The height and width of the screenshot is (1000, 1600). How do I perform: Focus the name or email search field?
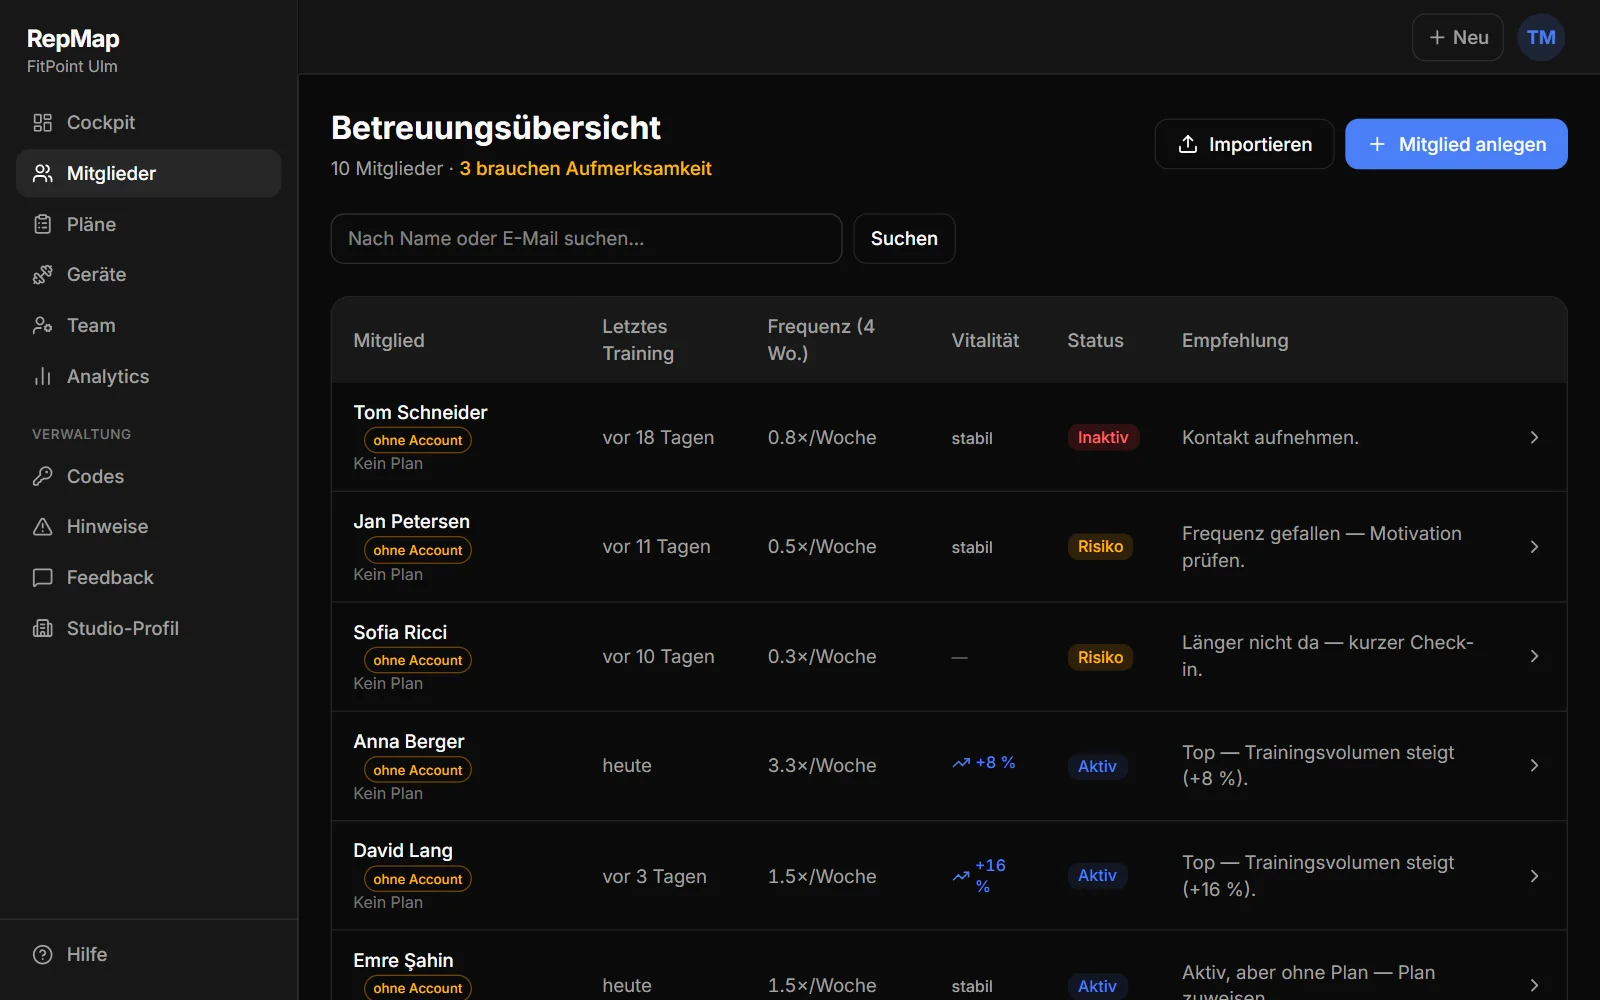[586, 239]
